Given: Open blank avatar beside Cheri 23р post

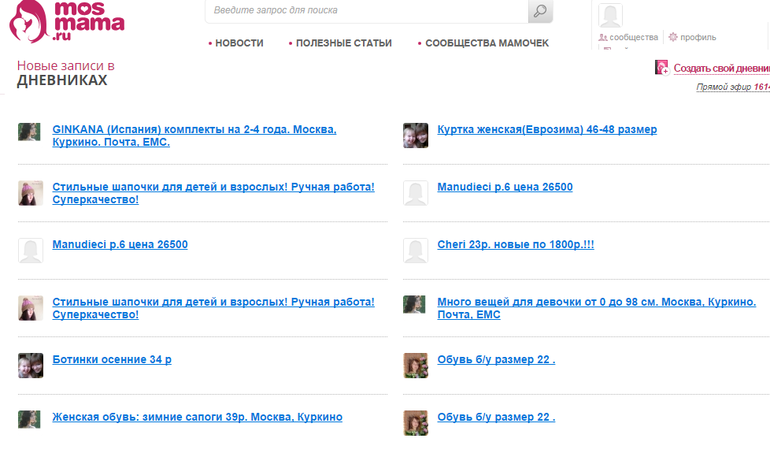Looking at the screenshot, I should [x=415, y=250].
